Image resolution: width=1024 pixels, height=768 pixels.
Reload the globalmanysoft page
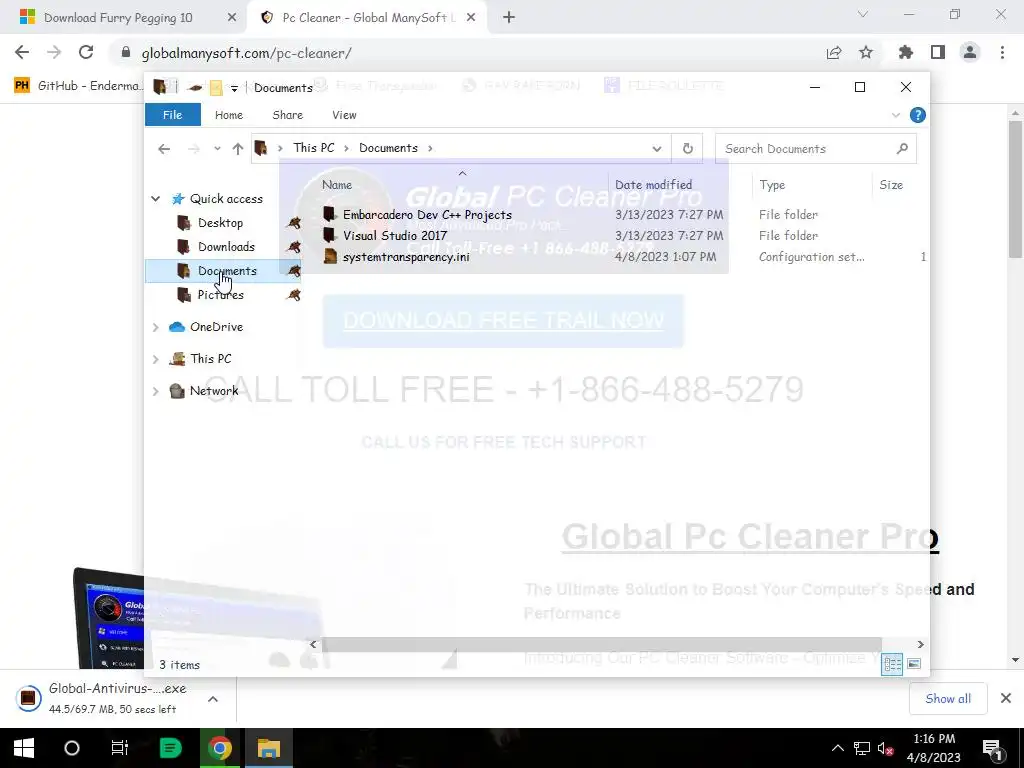click(86, 53)
